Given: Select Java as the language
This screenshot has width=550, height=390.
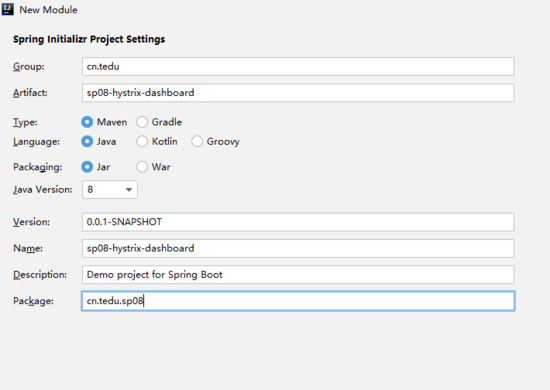Looking at the screenshot, I should click(x=87, y=141).
